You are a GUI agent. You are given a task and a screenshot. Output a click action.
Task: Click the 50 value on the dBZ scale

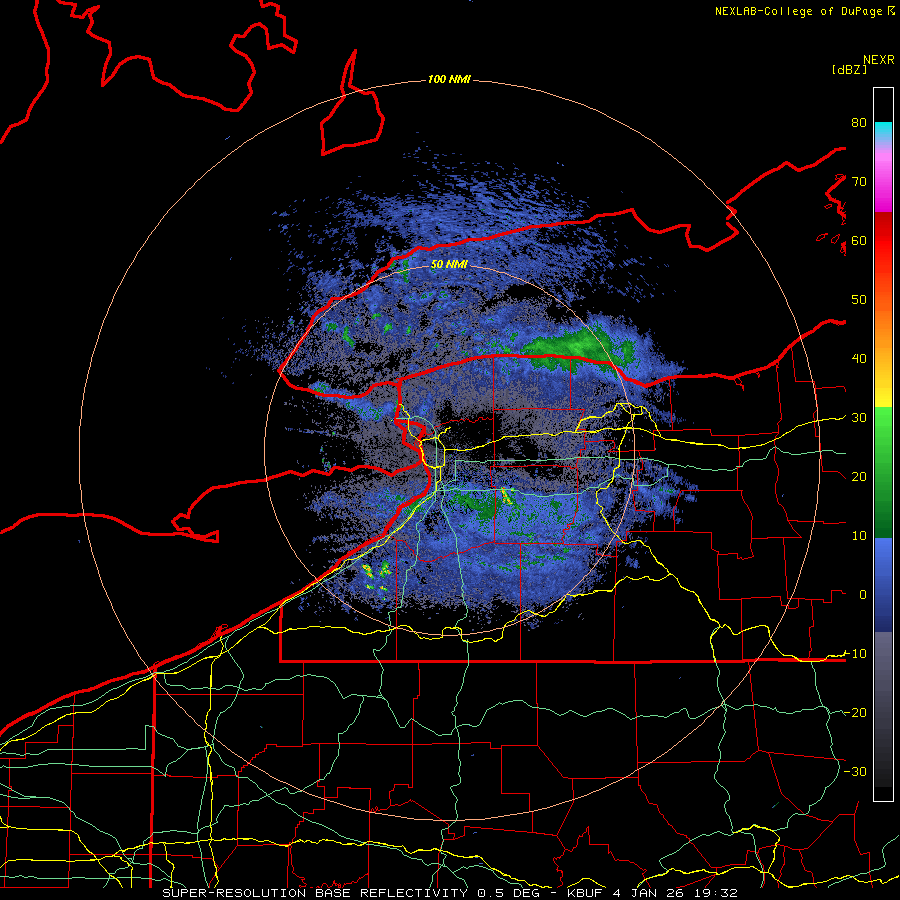point(859,300)
